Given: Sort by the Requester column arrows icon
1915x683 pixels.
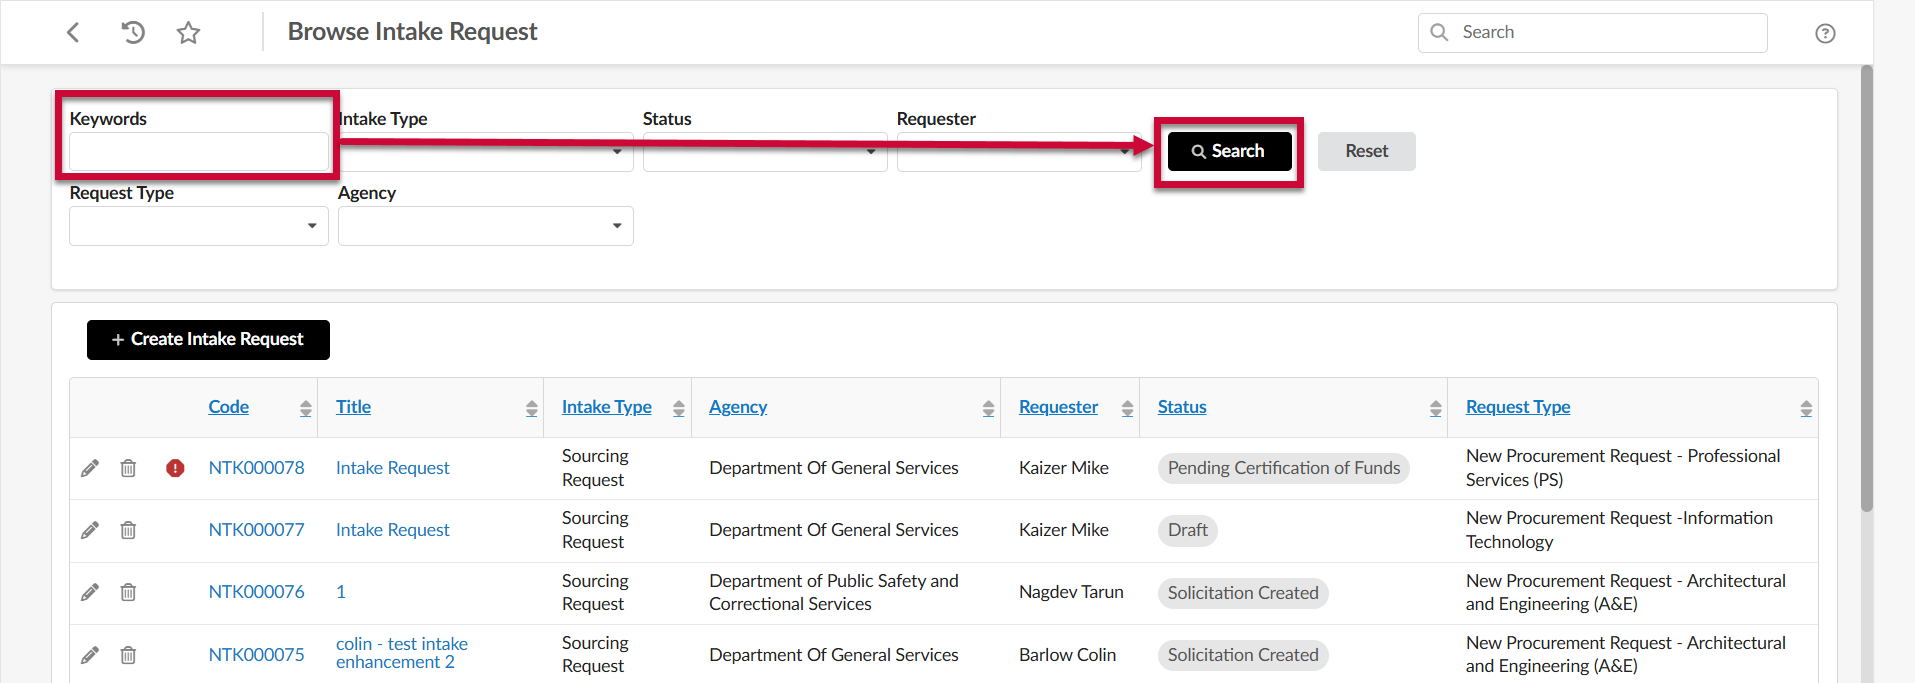Looking at the screenshot, I should point(1127,408).
